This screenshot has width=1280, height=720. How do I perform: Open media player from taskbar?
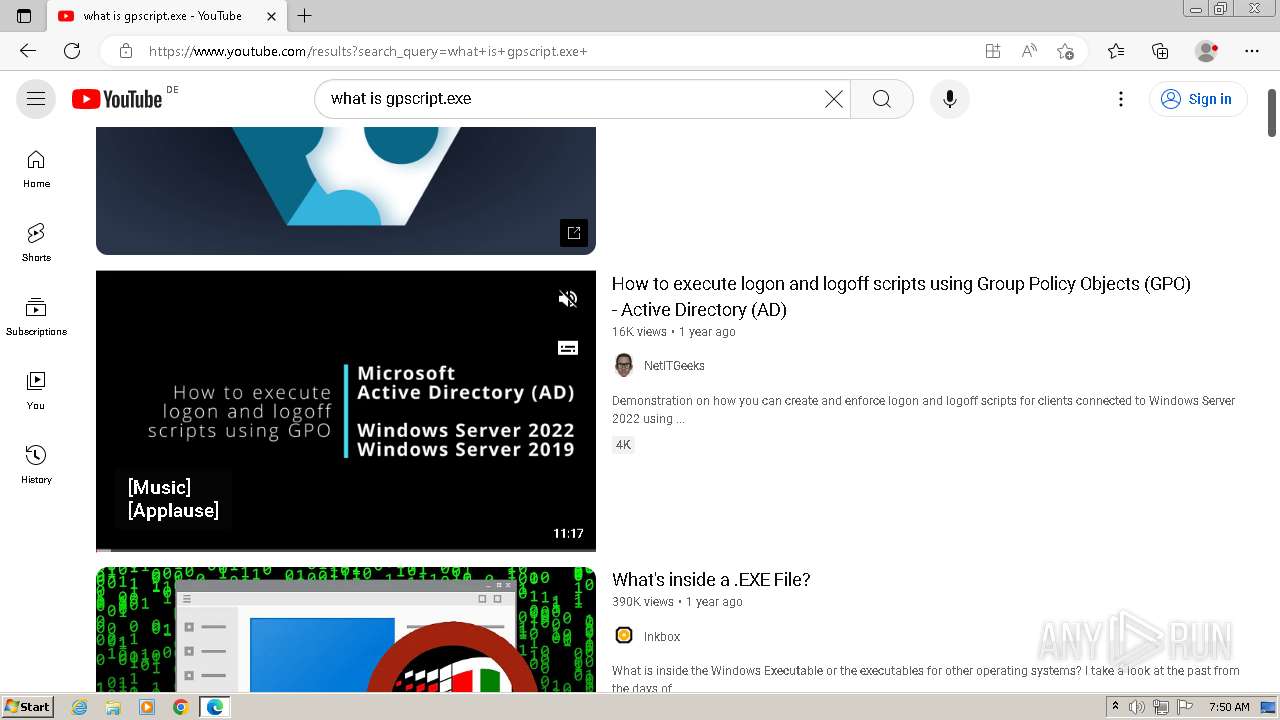point(147,707)
